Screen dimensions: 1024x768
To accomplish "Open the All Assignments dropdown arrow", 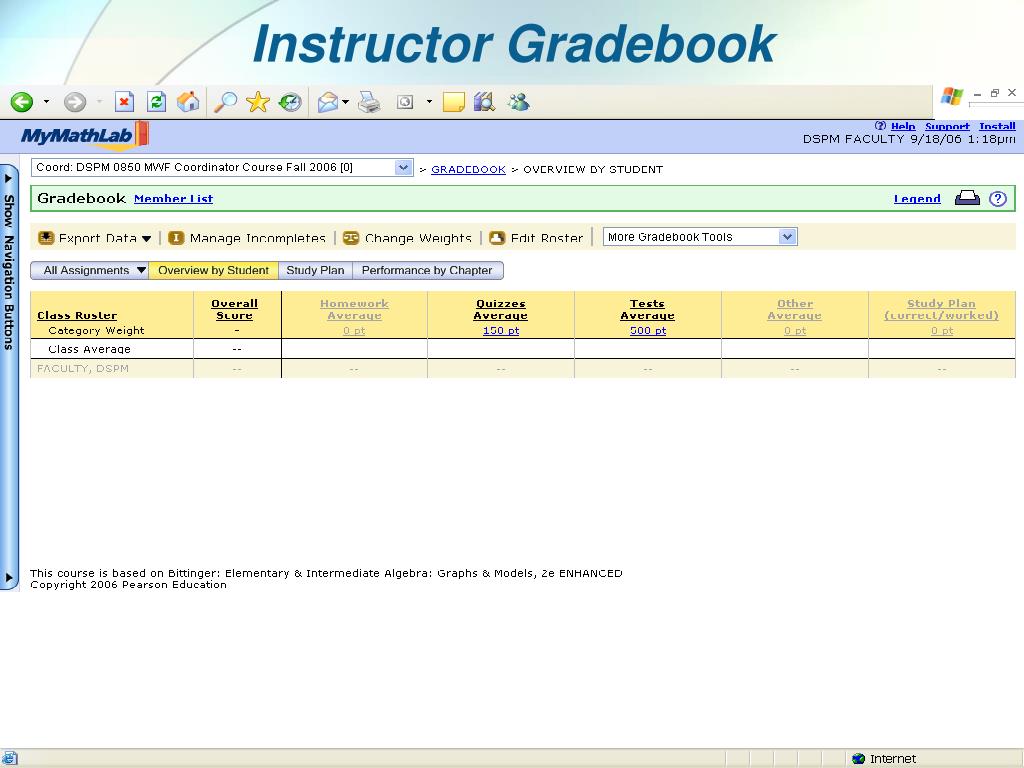I will [141, 270].
